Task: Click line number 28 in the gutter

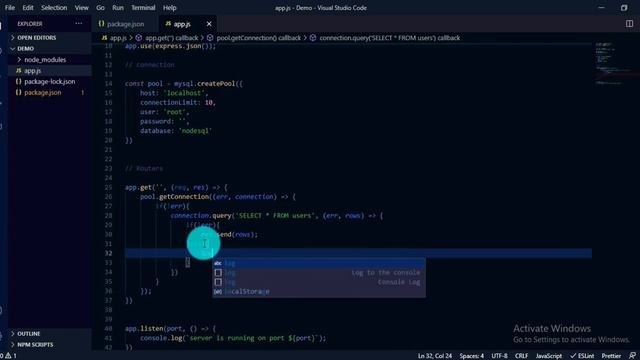Action: 108,216
